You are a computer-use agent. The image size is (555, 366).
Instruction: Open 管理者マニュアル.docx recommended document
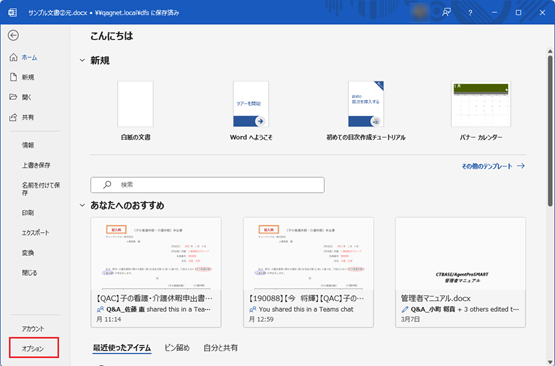click(x=460, y=272)
